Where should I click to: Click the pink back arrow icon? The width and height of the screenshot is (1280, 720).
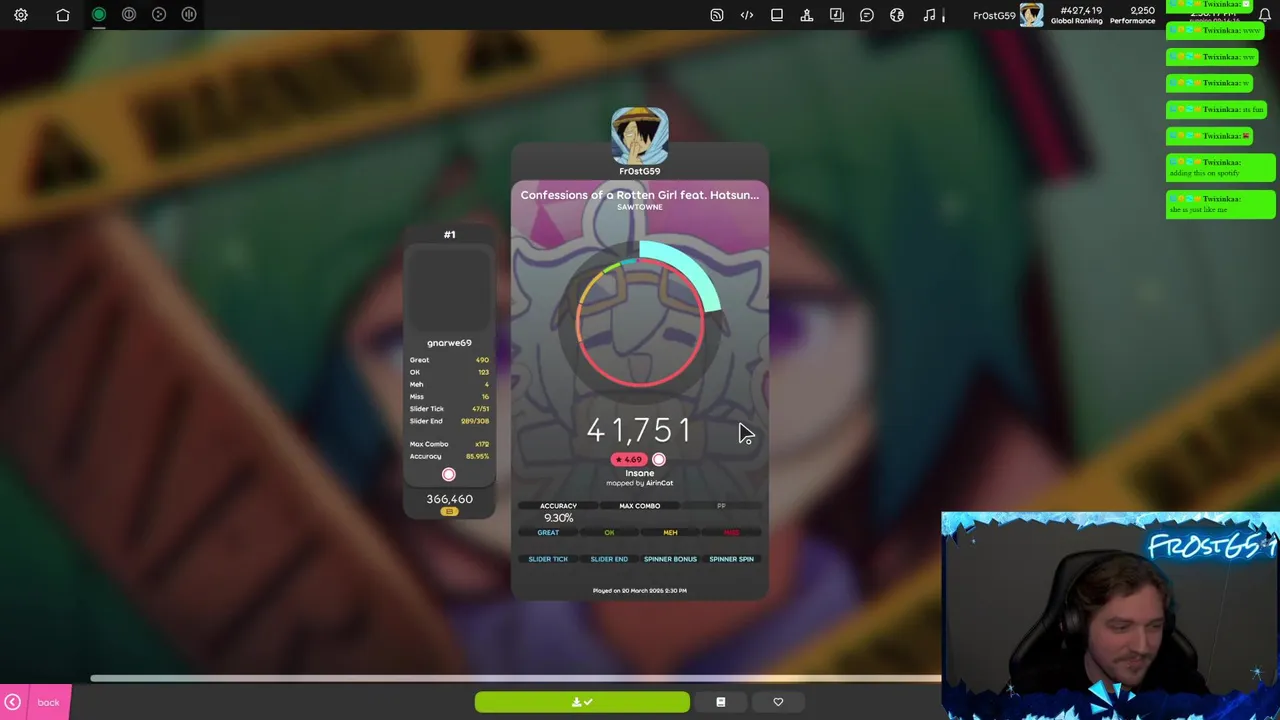tap(12, 702)
